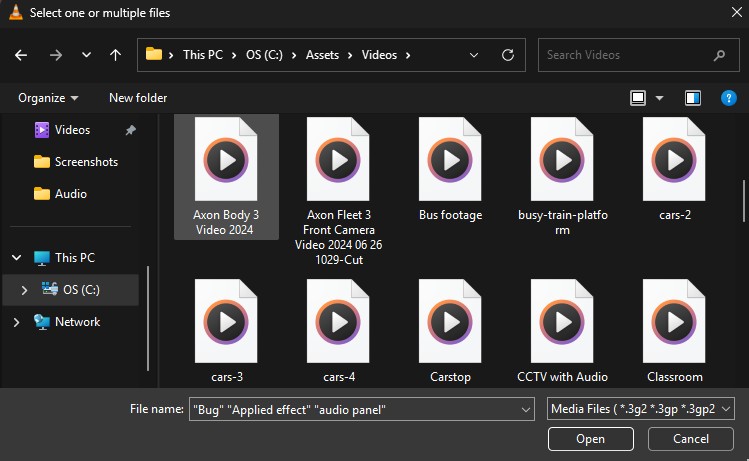The height and width of the screenshot is (461, 749).
Task: Select Axon Body 3 Video 2024 file
Action: 226,177
